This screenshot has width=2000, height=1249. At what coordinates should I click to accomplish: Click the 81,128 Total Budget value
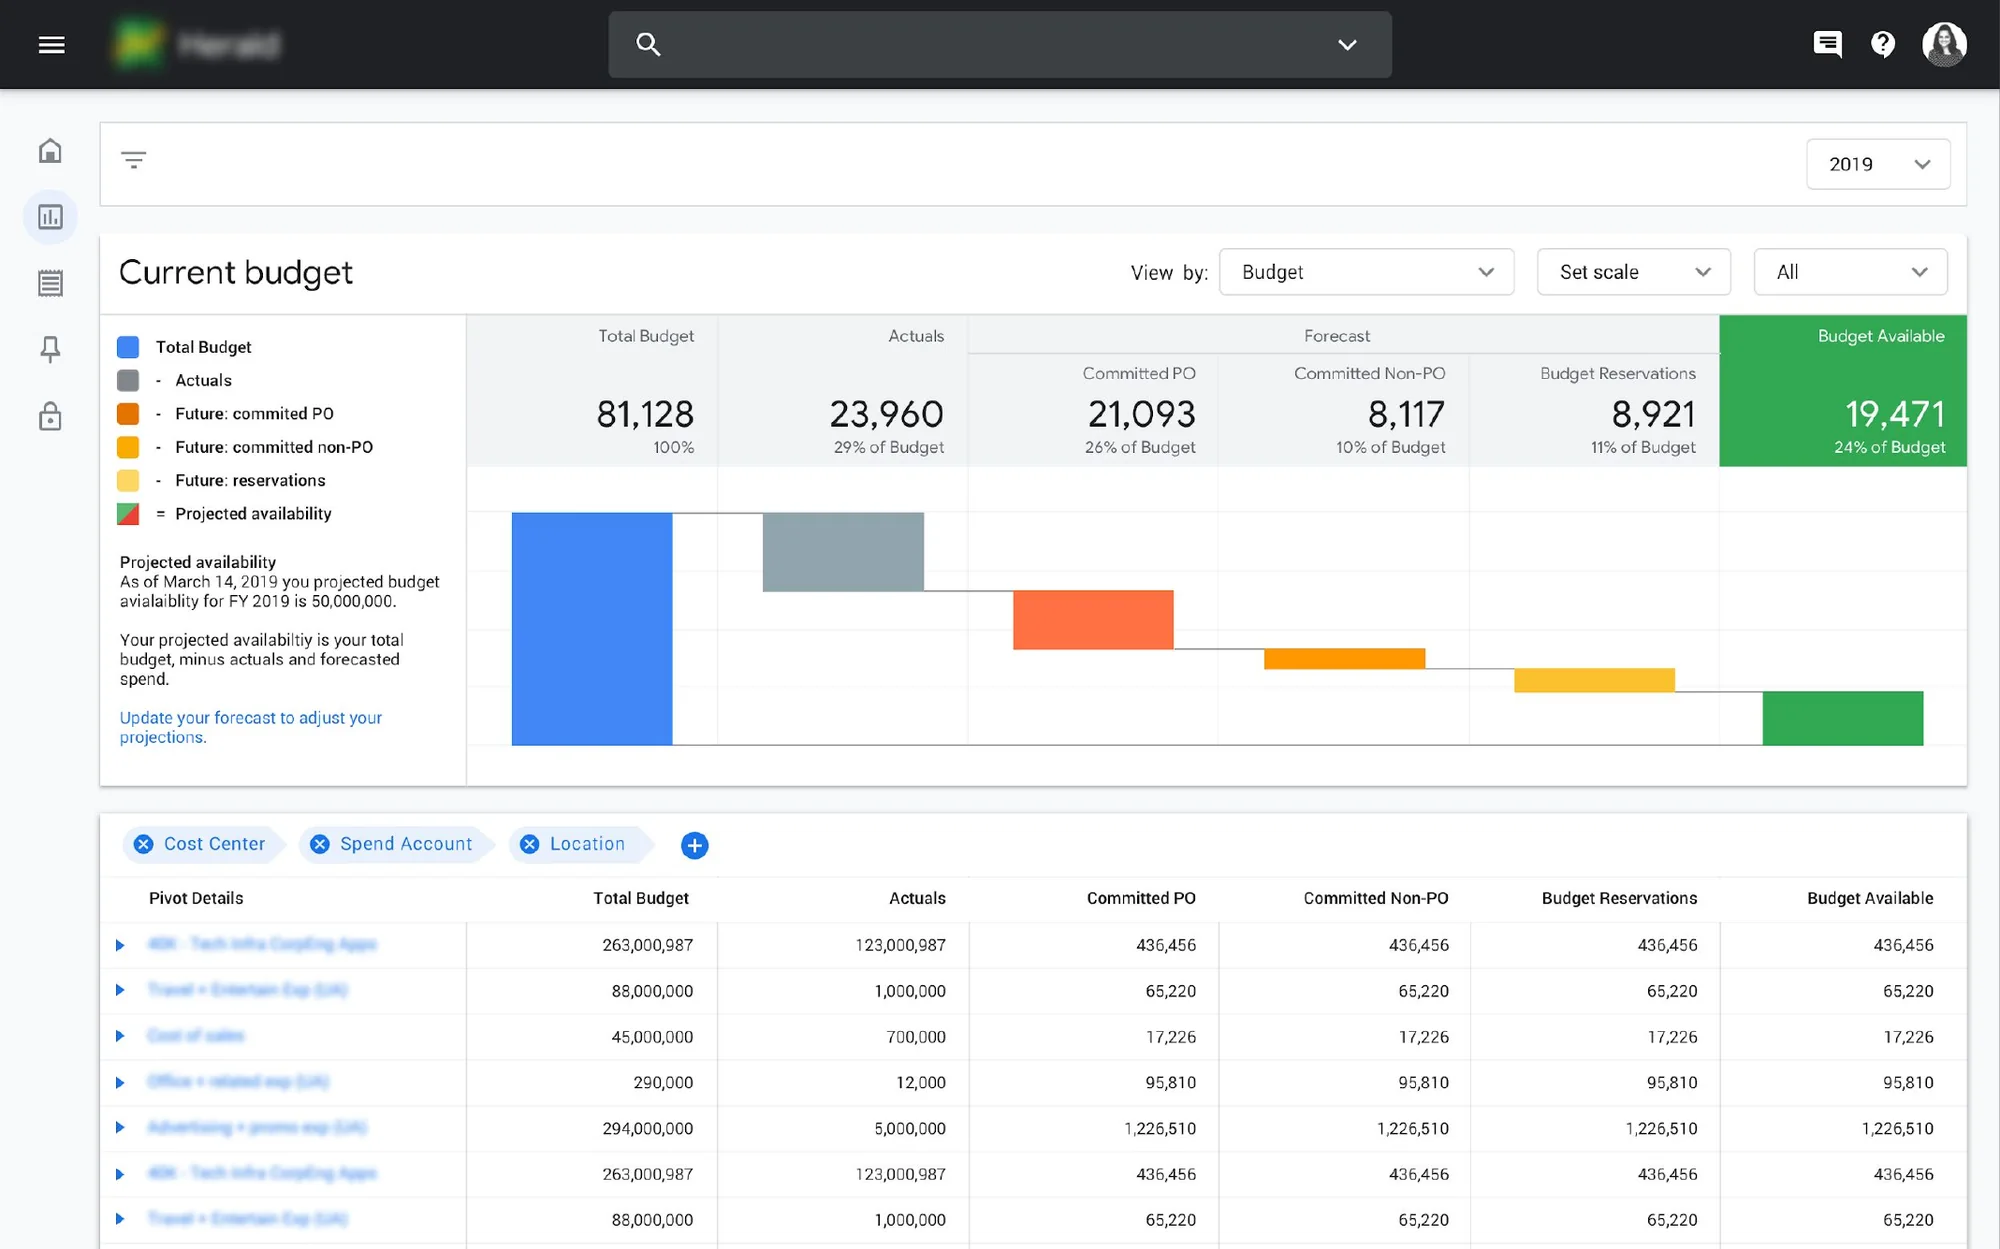click(x=645, y=414)
